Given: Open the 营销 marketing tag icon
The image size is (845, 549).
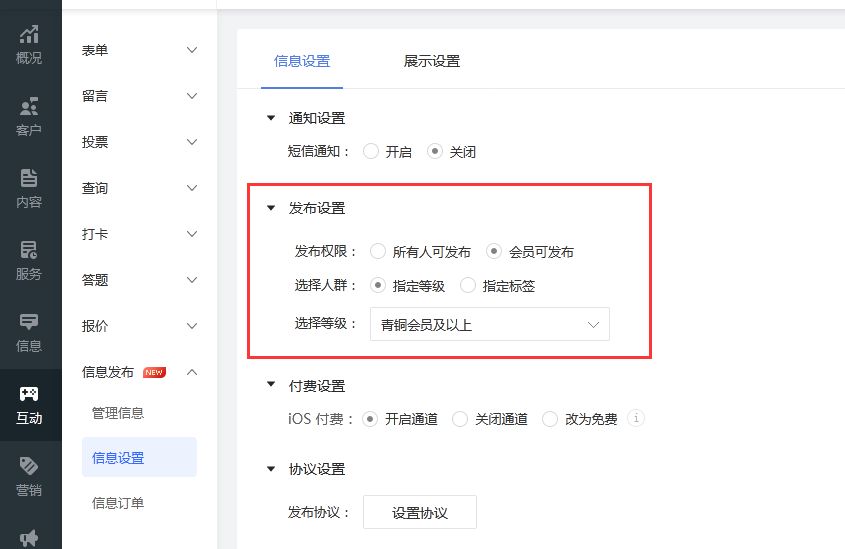Looking at the screenshot, I should pos(29,477).
